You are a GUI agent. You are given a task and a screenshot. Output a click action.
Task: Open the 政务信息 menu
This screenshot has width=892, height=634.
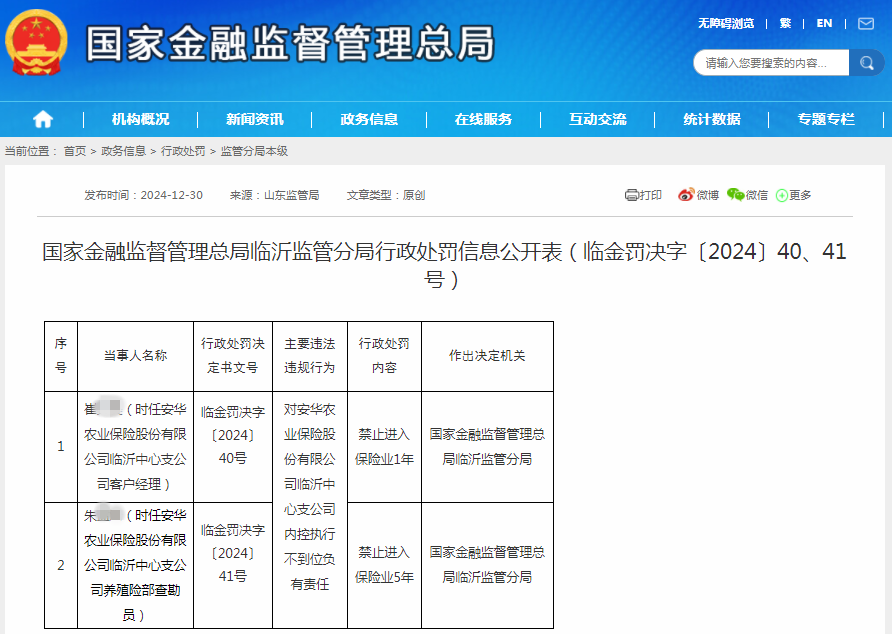tap(369, 119)
